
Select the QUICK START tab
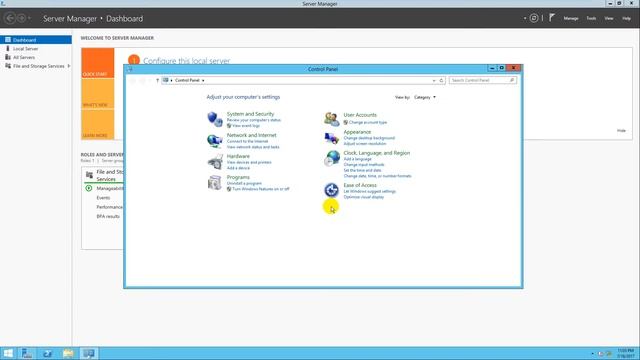coord(98,63)
